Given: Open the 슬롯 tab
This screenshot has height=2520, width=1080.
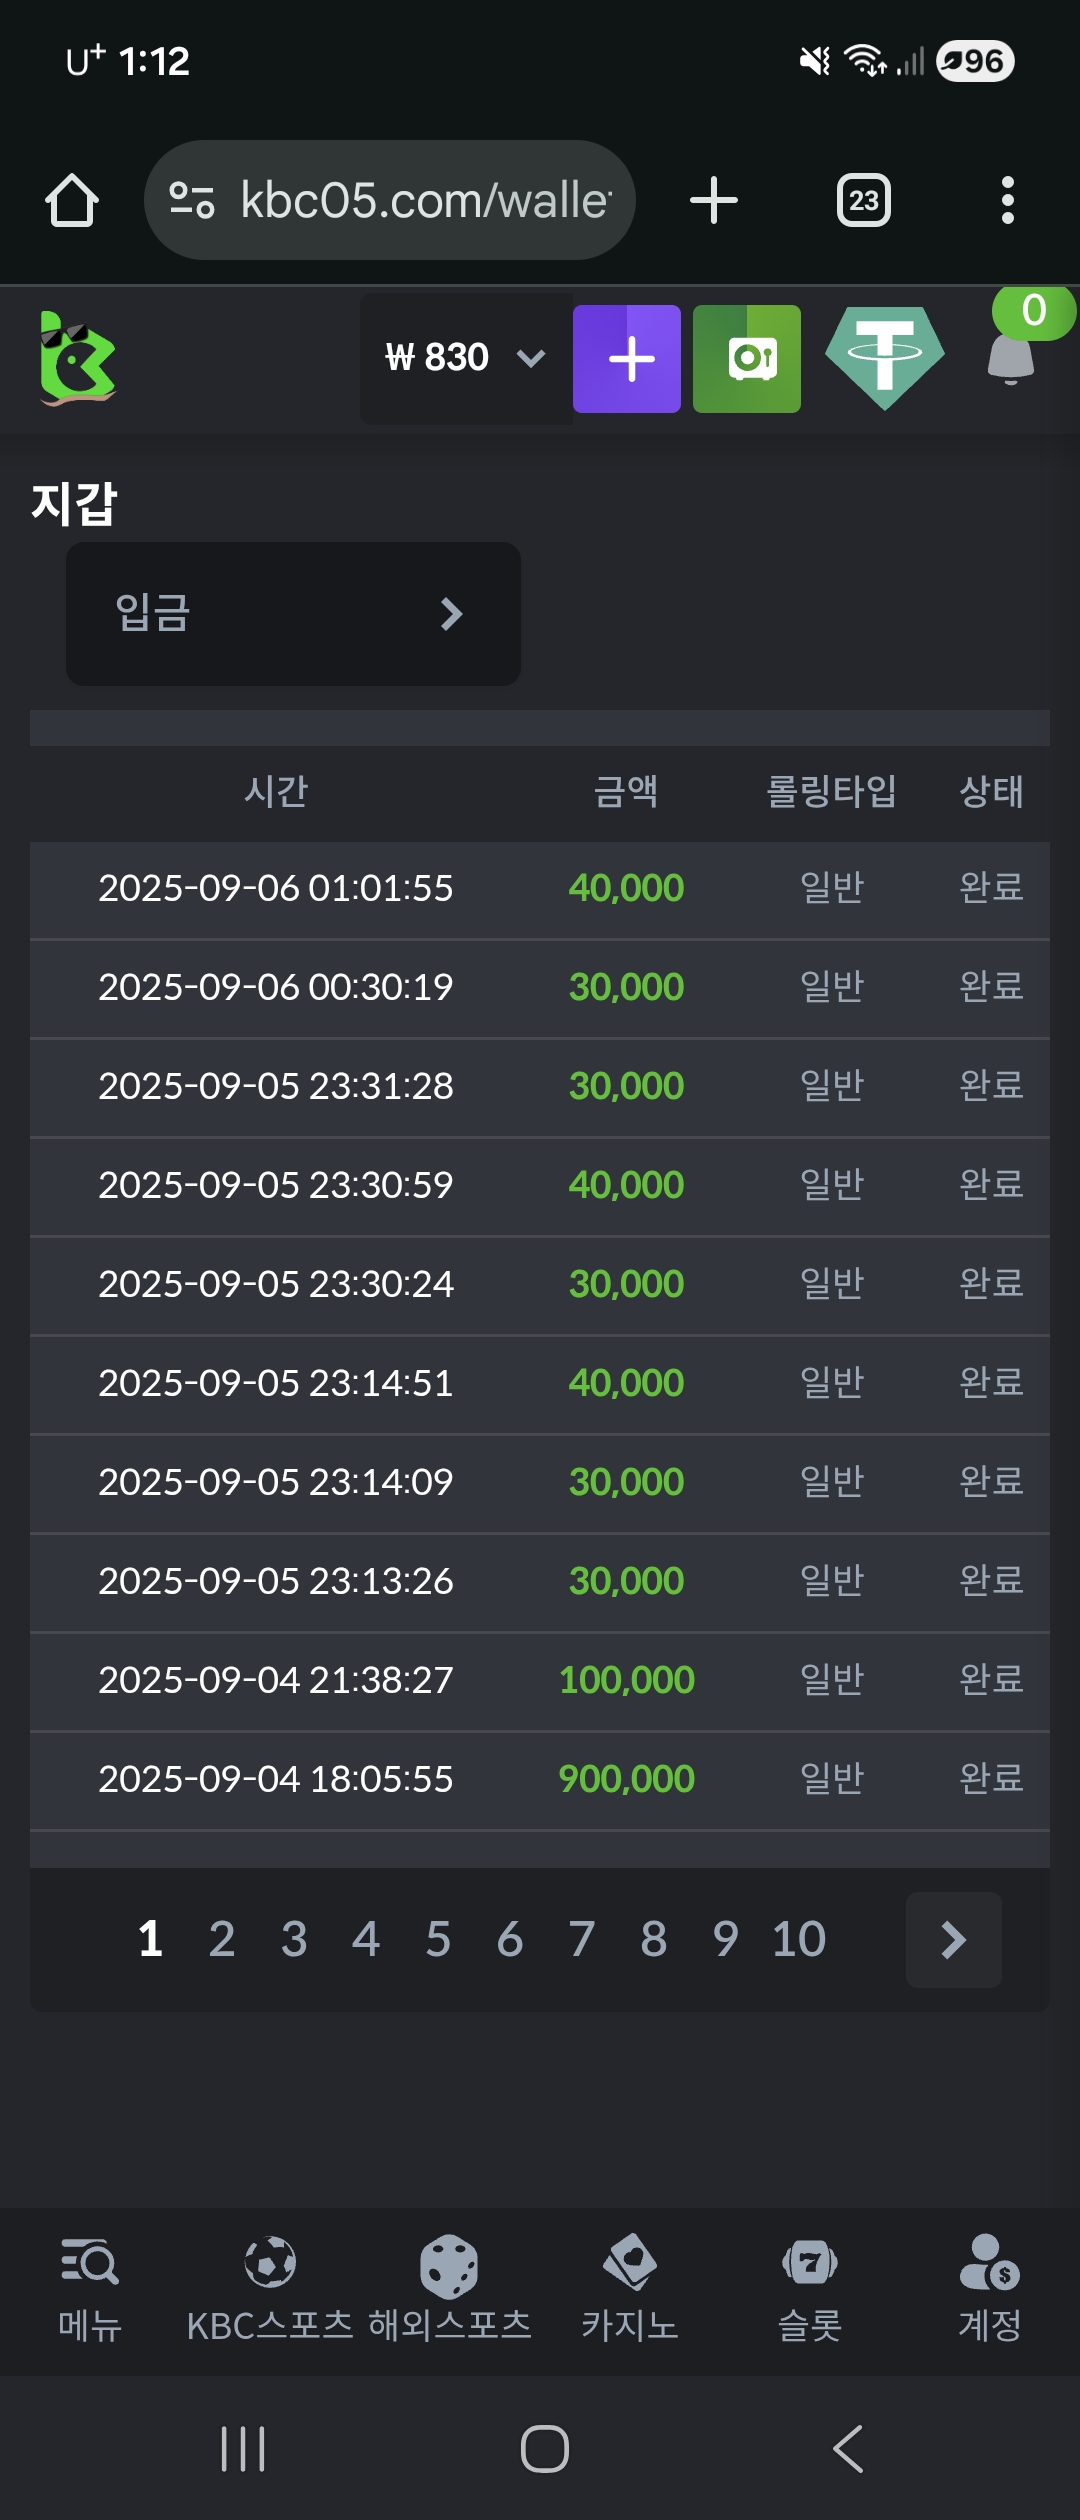Looking at the screenshot, I should (x=810, y=2290).
